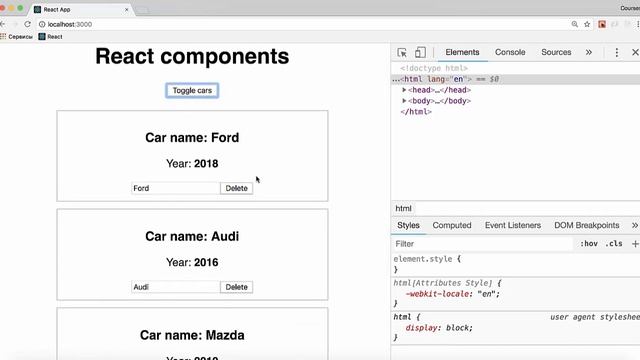The image size is (640, 360).
Task: Switch to the Elements tab
Action: tap(462, 52)
